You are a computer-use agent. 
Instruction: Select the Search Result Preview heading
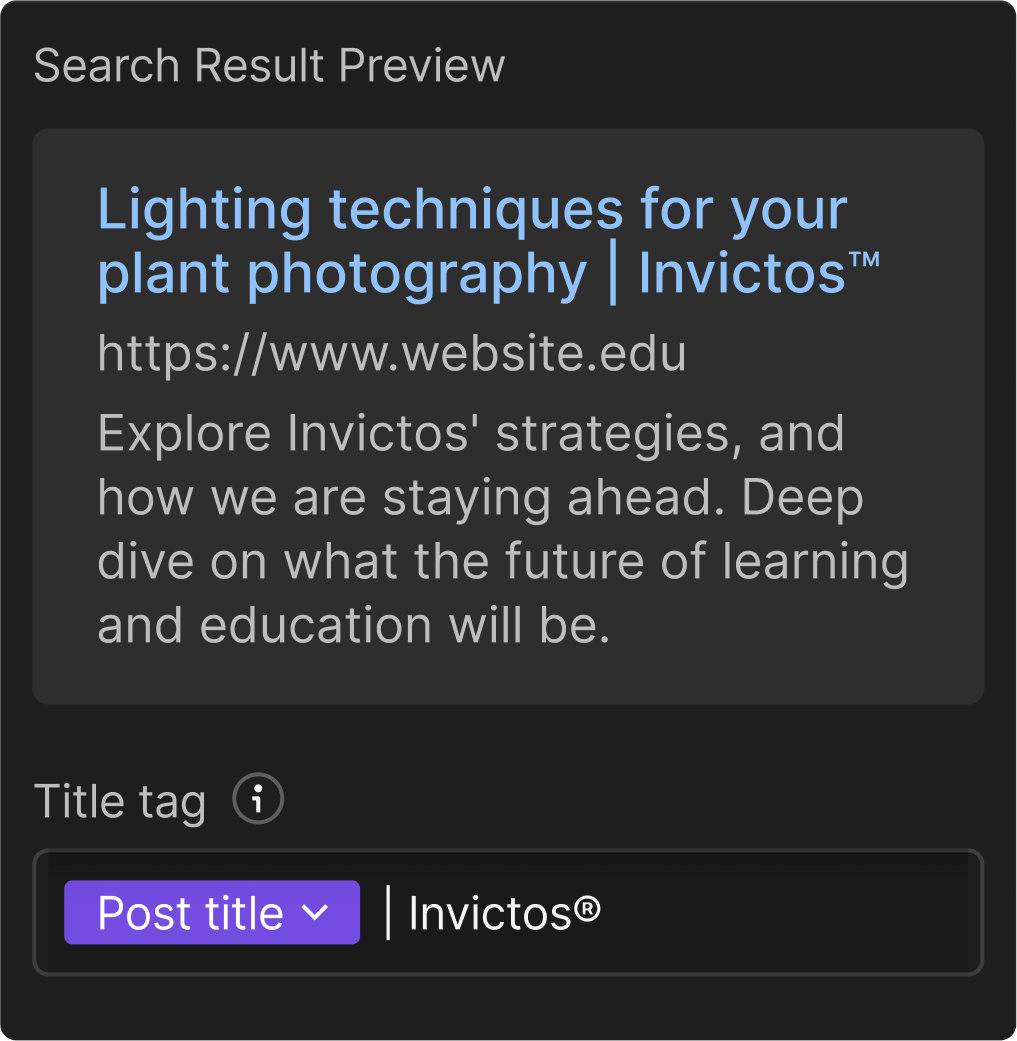(269, 66)
